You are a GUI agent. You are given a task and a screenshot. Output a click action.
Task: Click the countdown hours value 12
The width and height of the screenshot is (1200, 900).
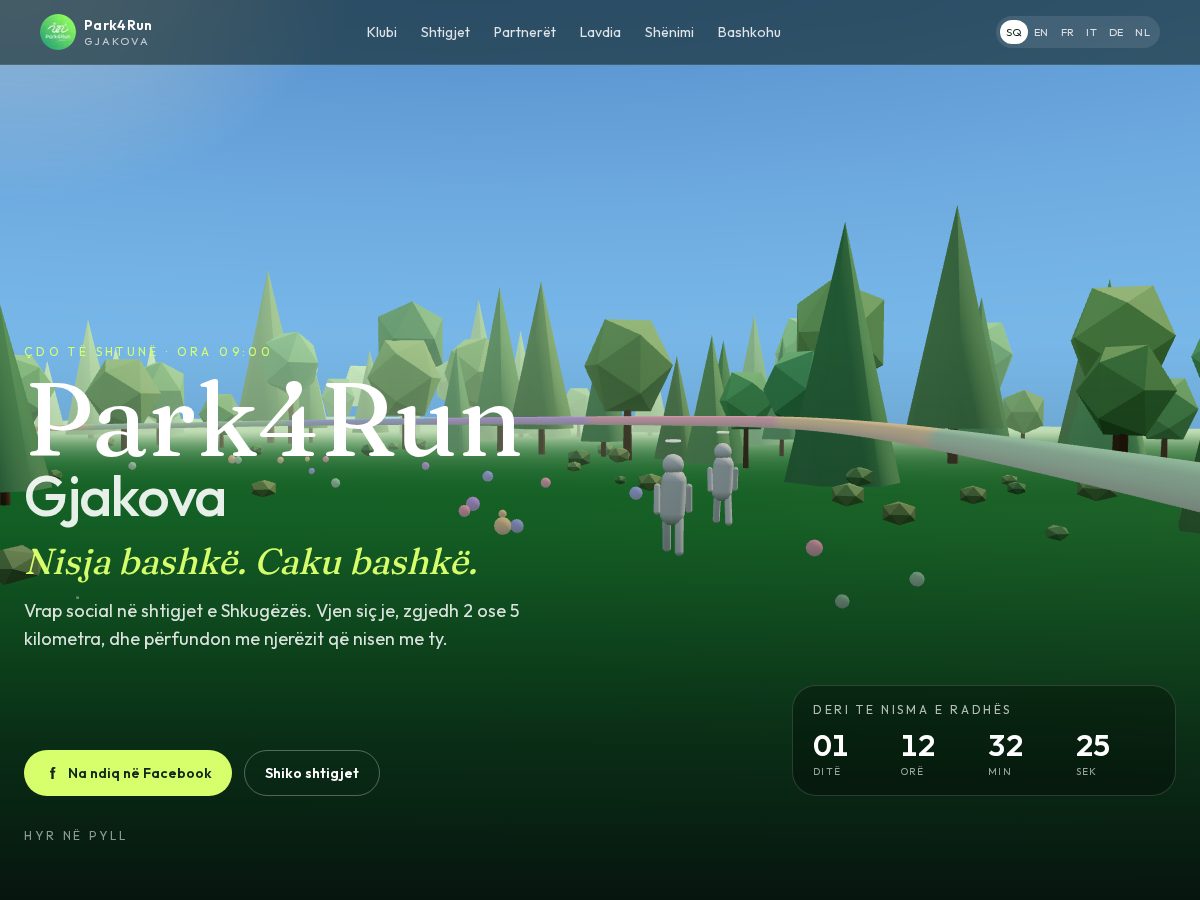coord(918,746)
